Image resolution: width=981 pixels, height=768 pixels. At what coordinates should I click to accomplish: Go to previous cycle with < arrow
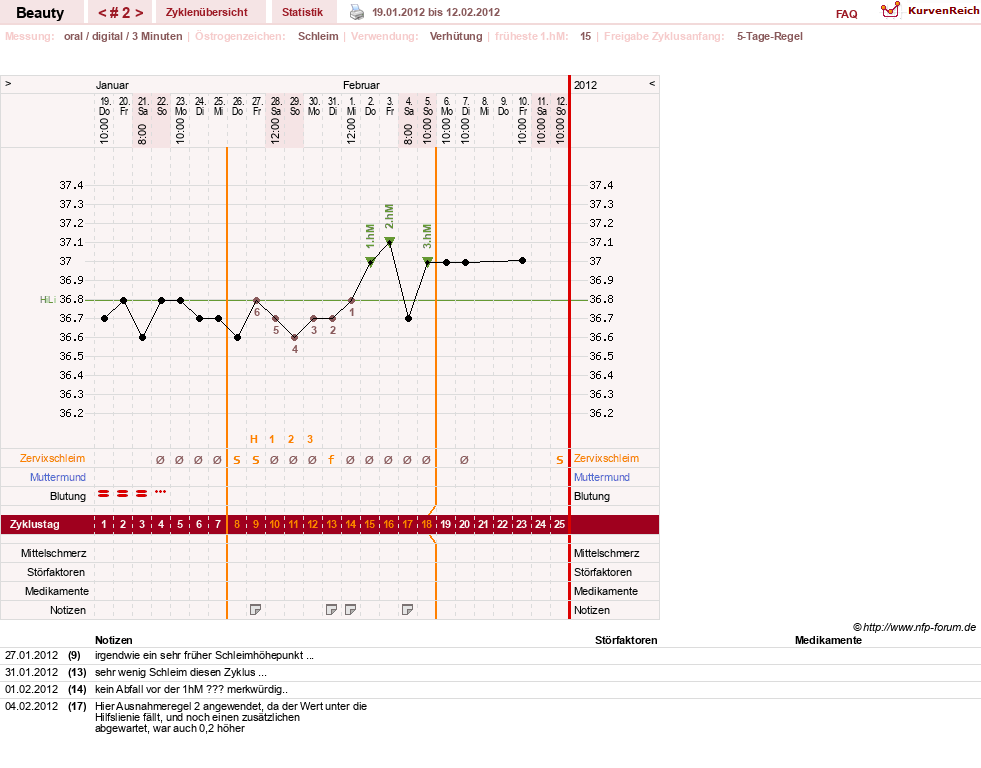coord(102,13)
